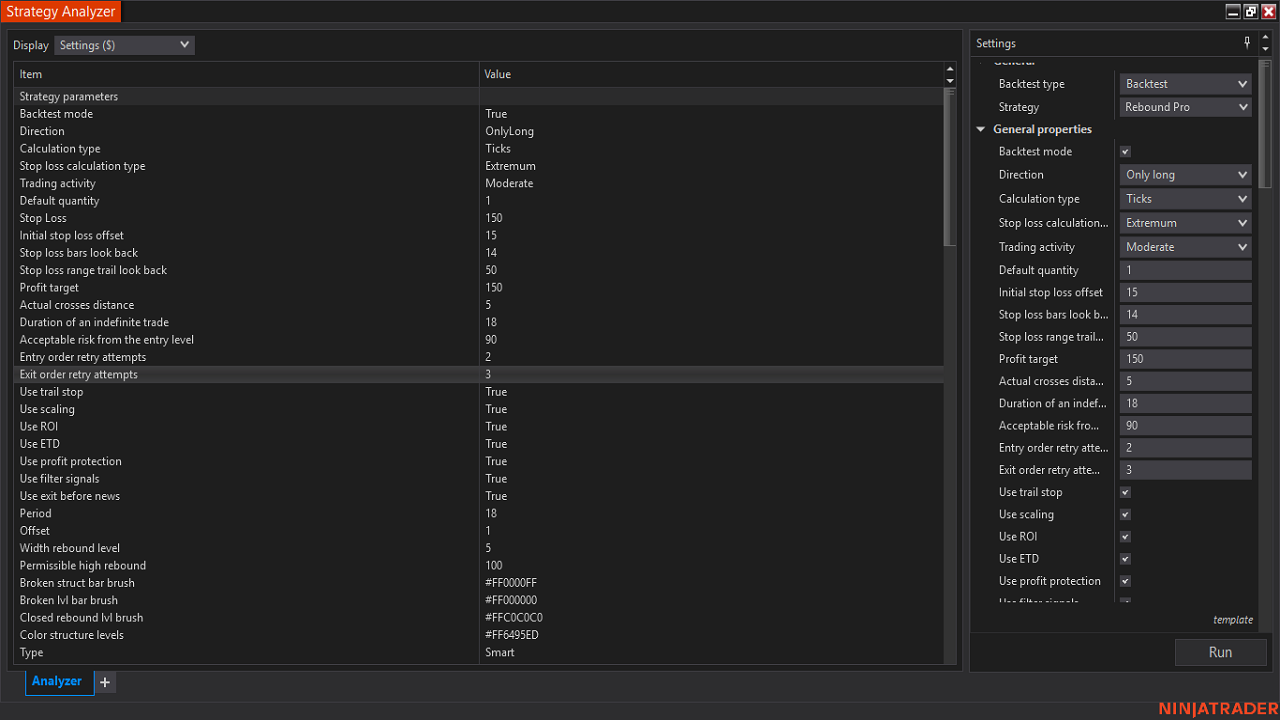
Task: Select the Width rebound level row
Action: [x=479, y=548]
